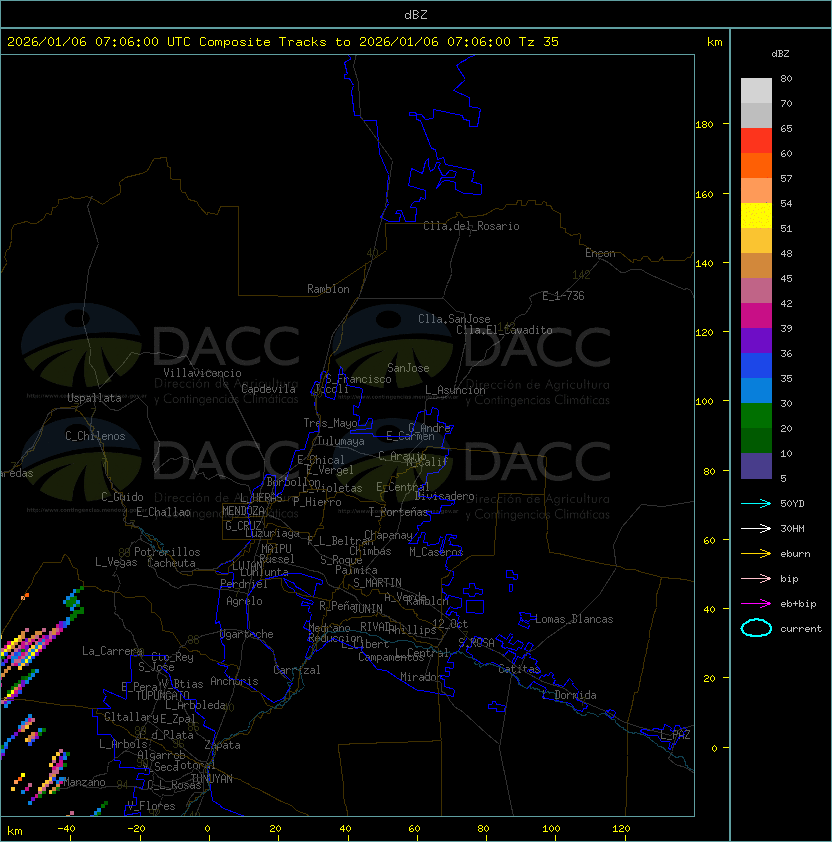Click the 'Tres_Mayo' map label
This screenshot has height=842, width=832.
coord(330,423)
